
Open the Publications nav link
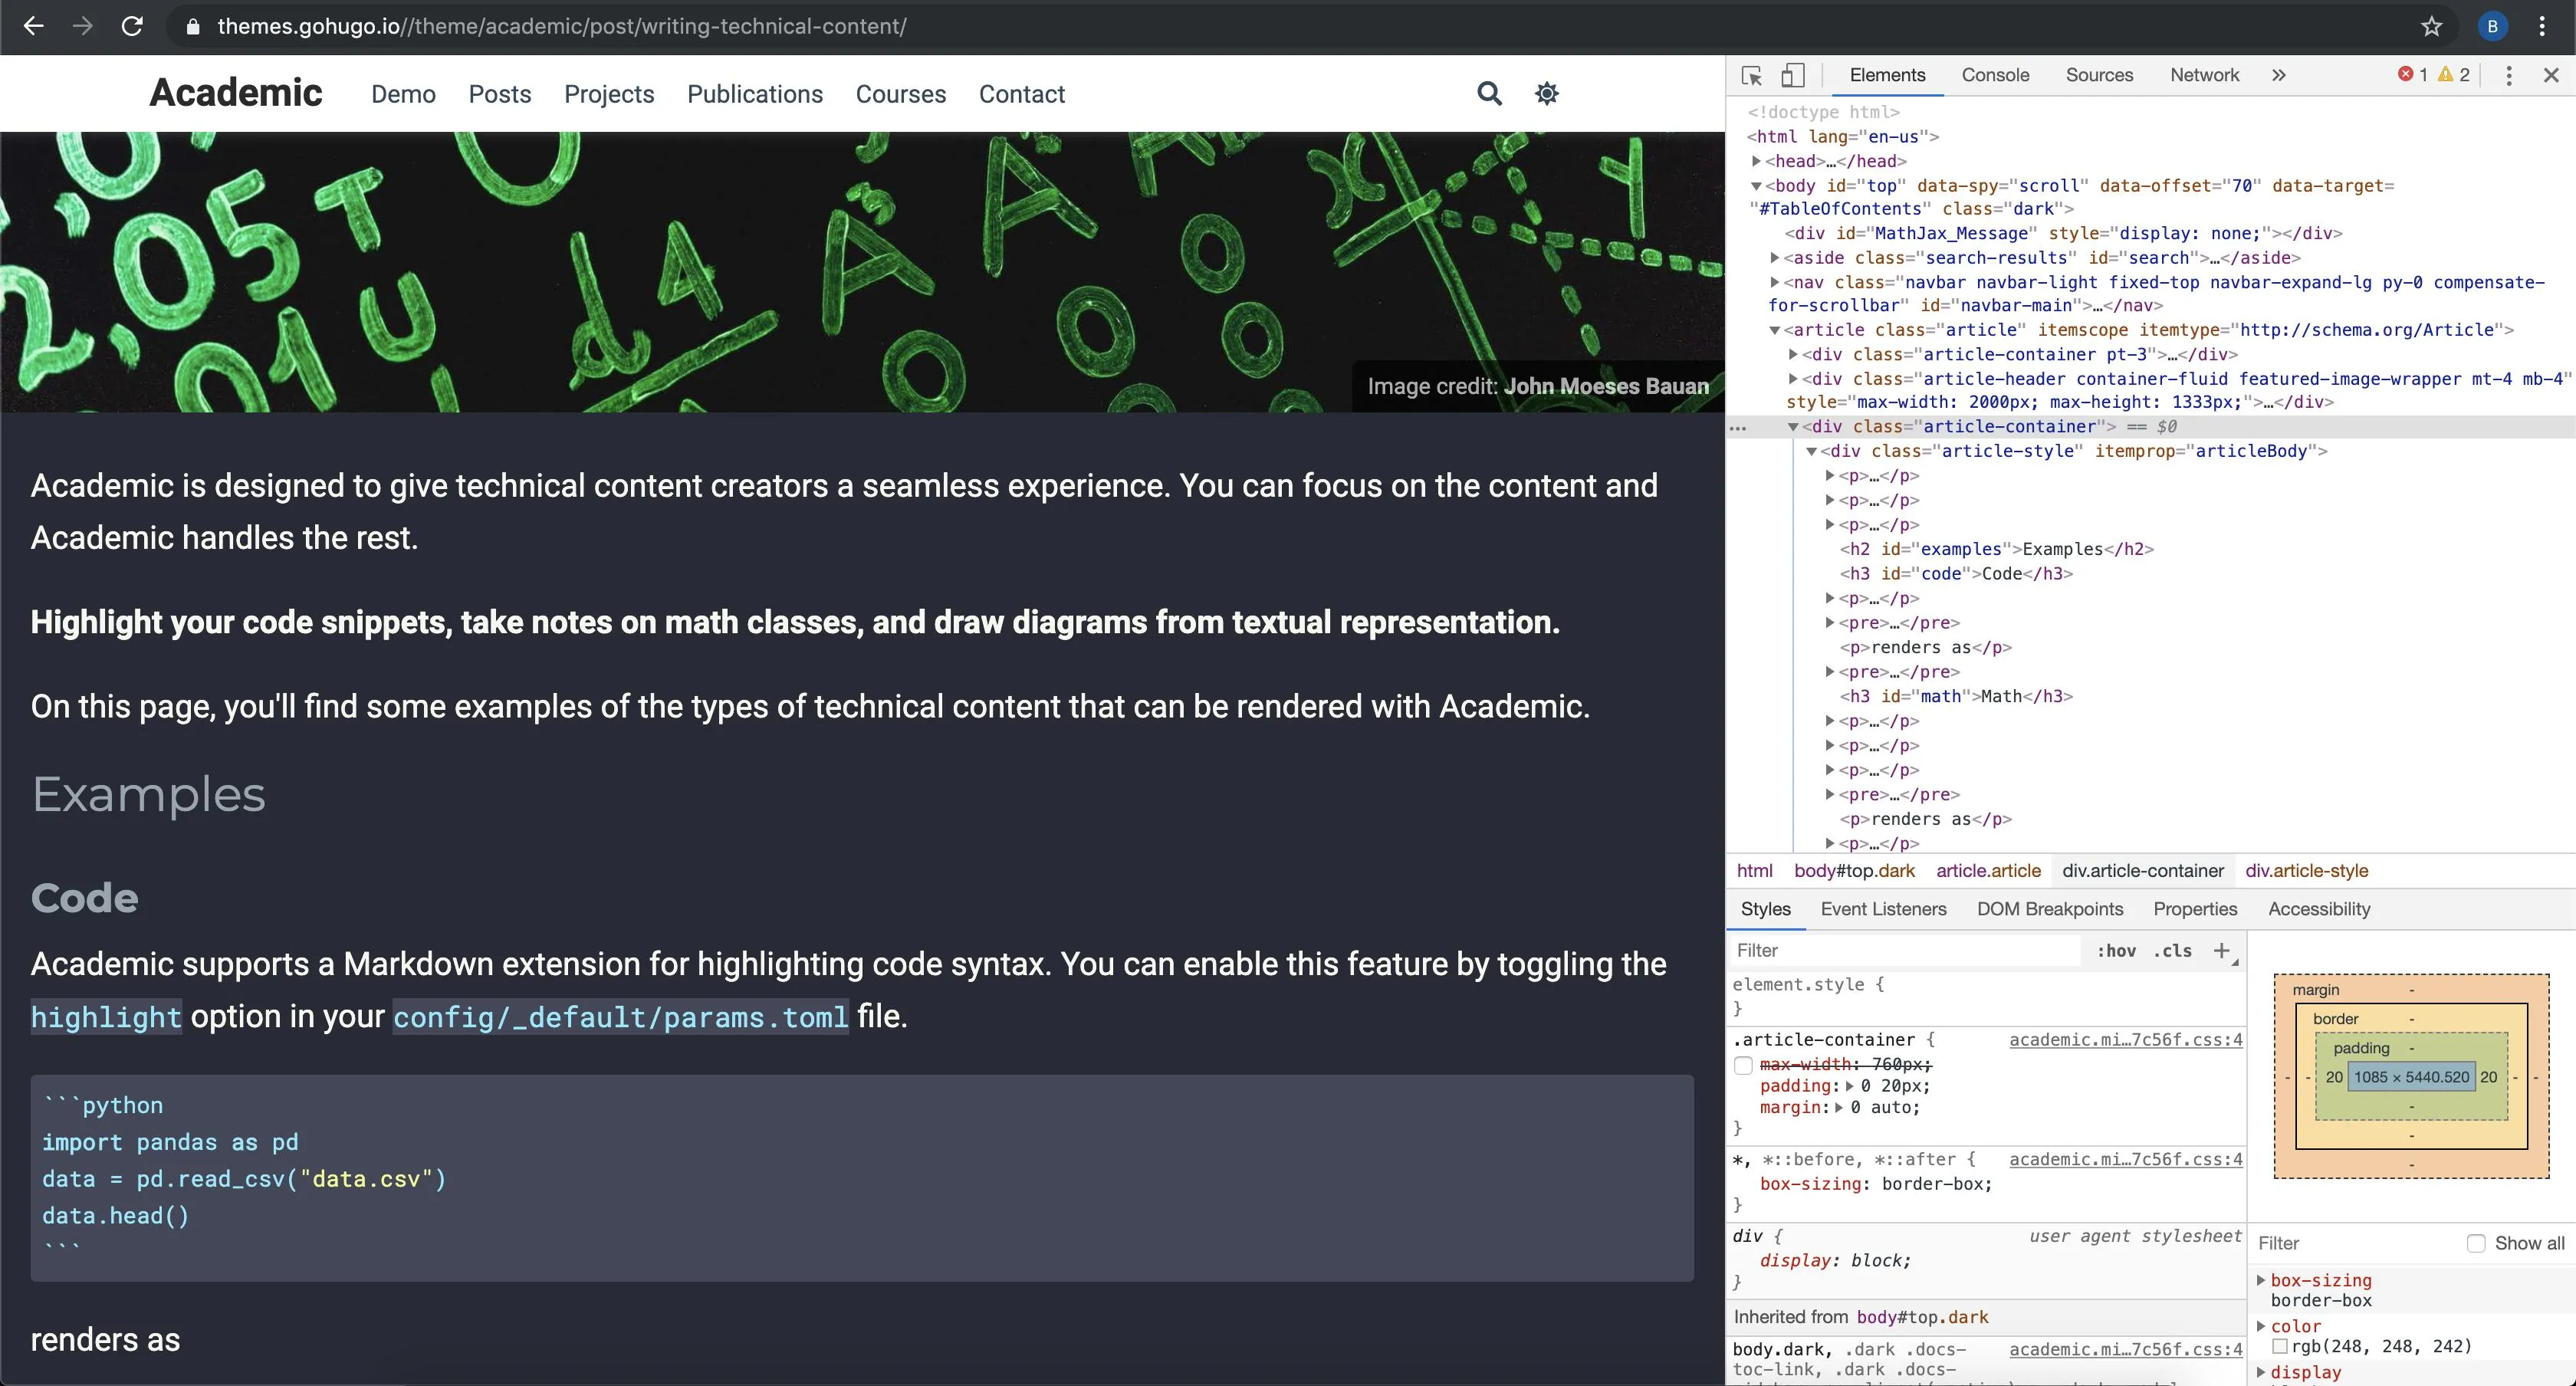754,94
